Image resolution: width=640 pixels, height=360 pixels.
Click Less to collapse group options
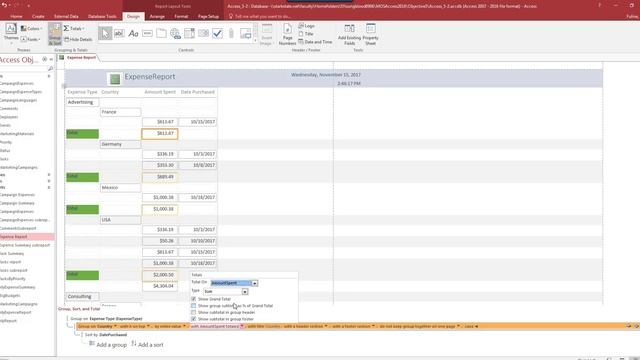pyautogui.click(x=471, y=326)
